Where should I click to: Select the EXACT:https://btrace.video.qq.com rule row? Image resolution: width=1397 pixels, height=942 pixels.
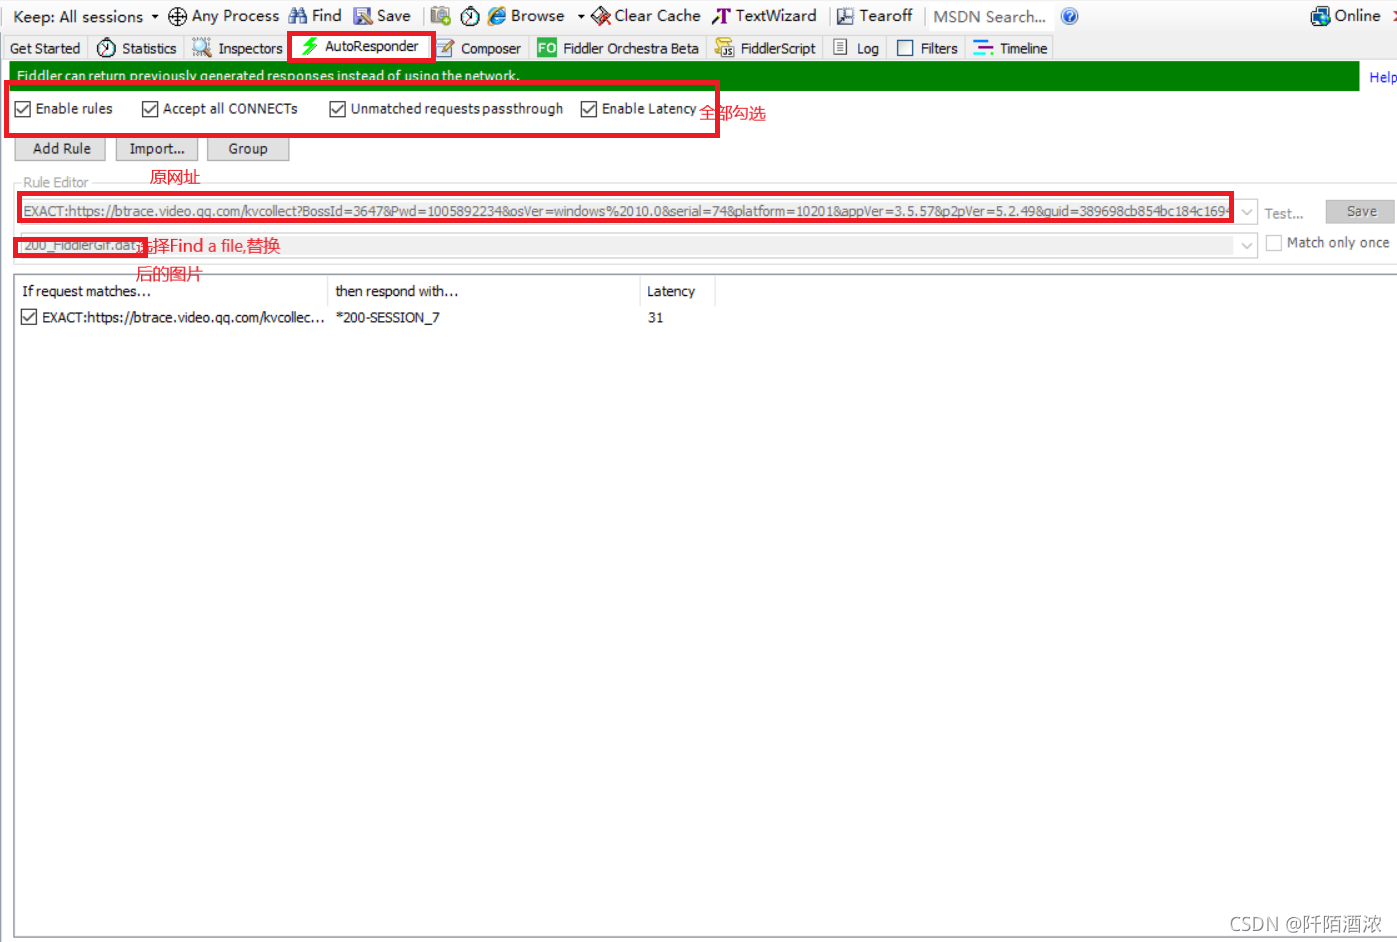click(183, 317)
